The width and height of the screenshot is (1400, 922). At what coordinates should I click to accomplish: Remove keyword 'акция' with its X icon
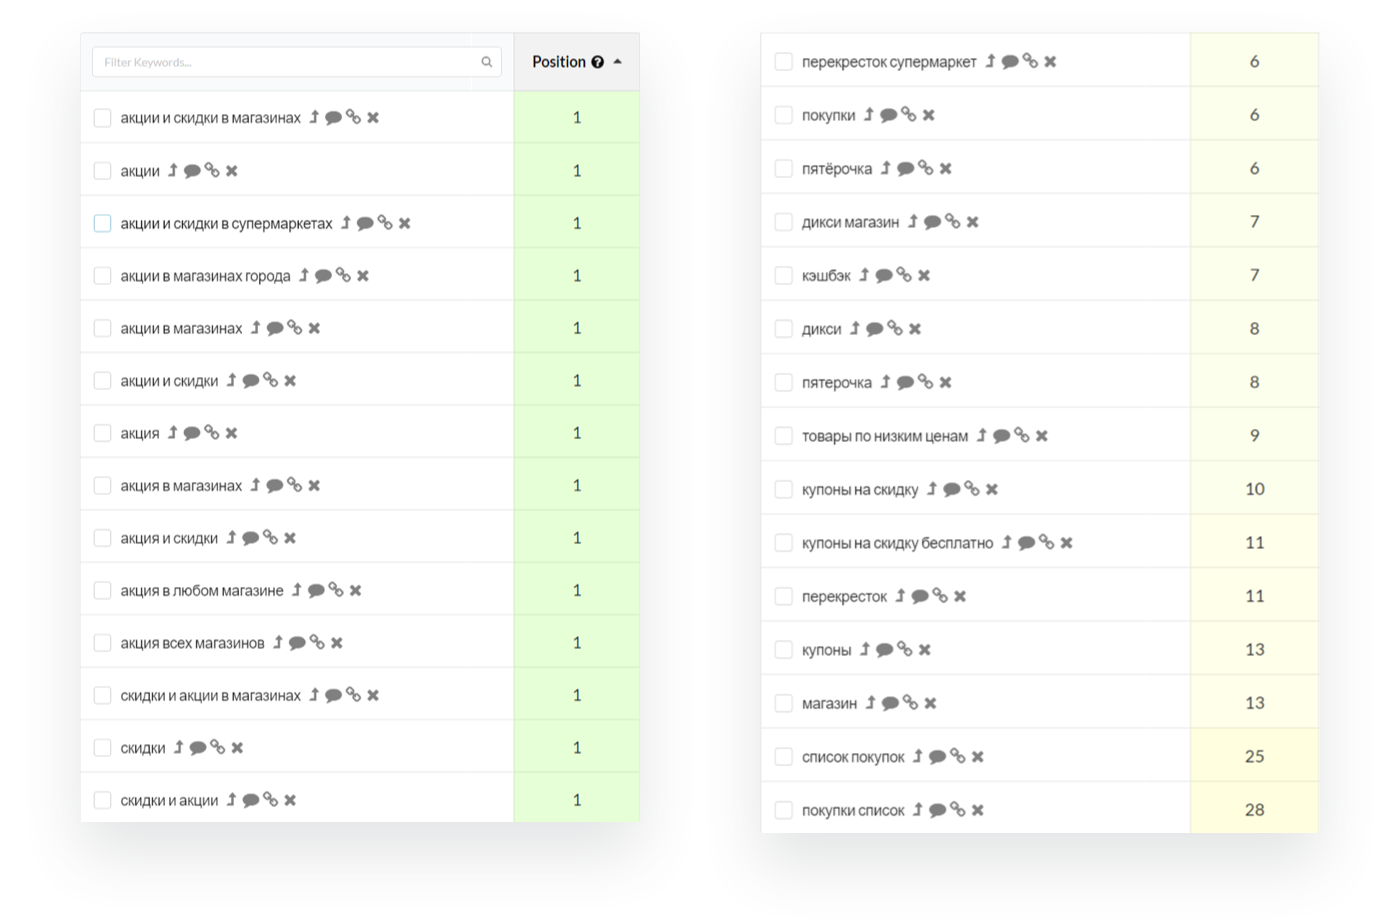click(231, 433)
